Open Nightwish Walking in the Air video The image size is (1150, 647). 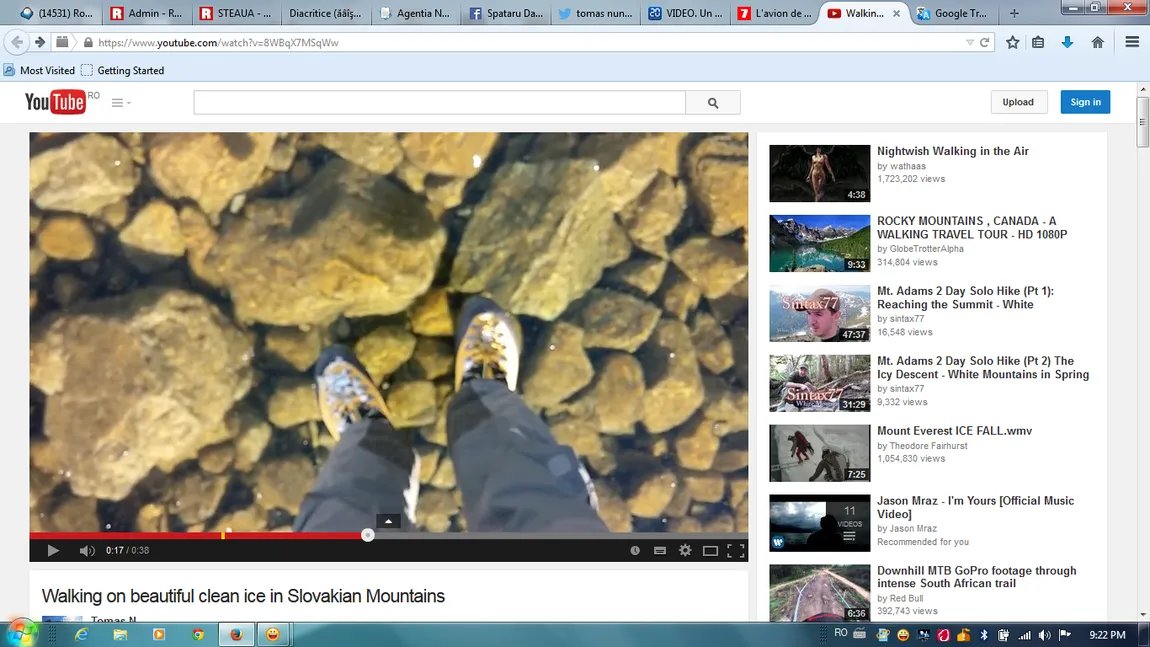pos(953,151)
